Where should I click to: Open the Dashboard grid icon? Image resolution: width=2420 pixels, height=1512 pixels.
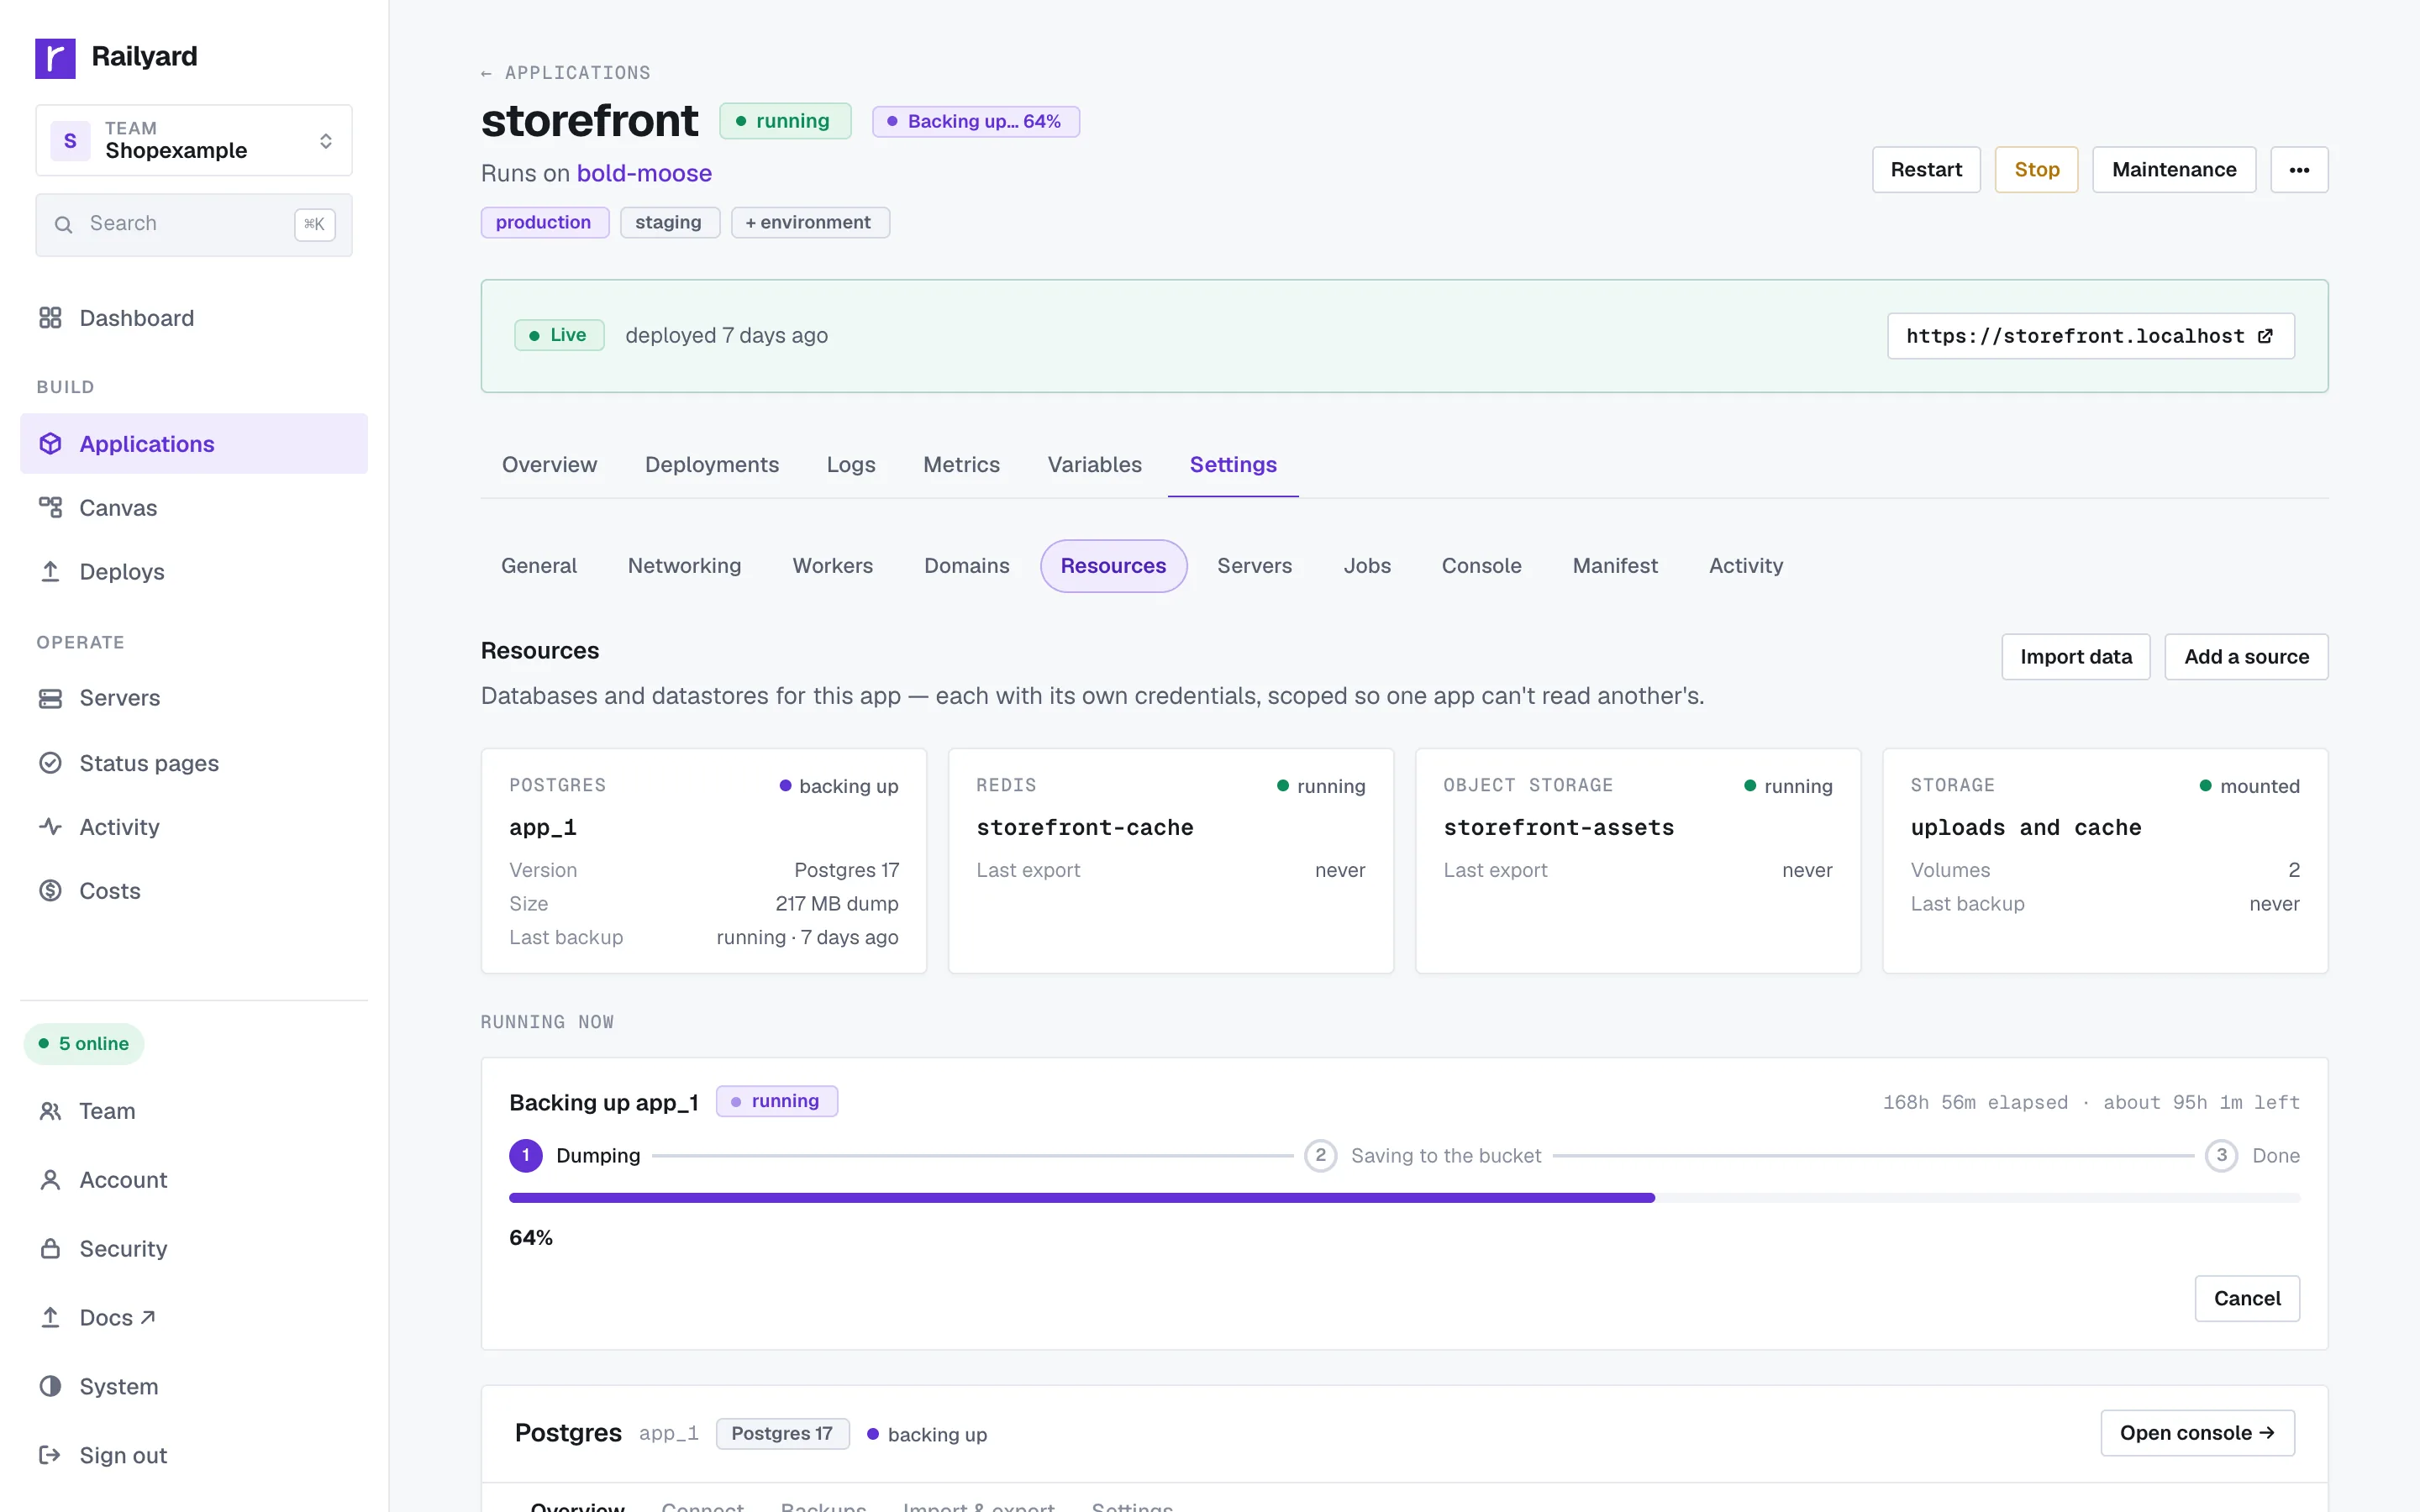point(50,318)
